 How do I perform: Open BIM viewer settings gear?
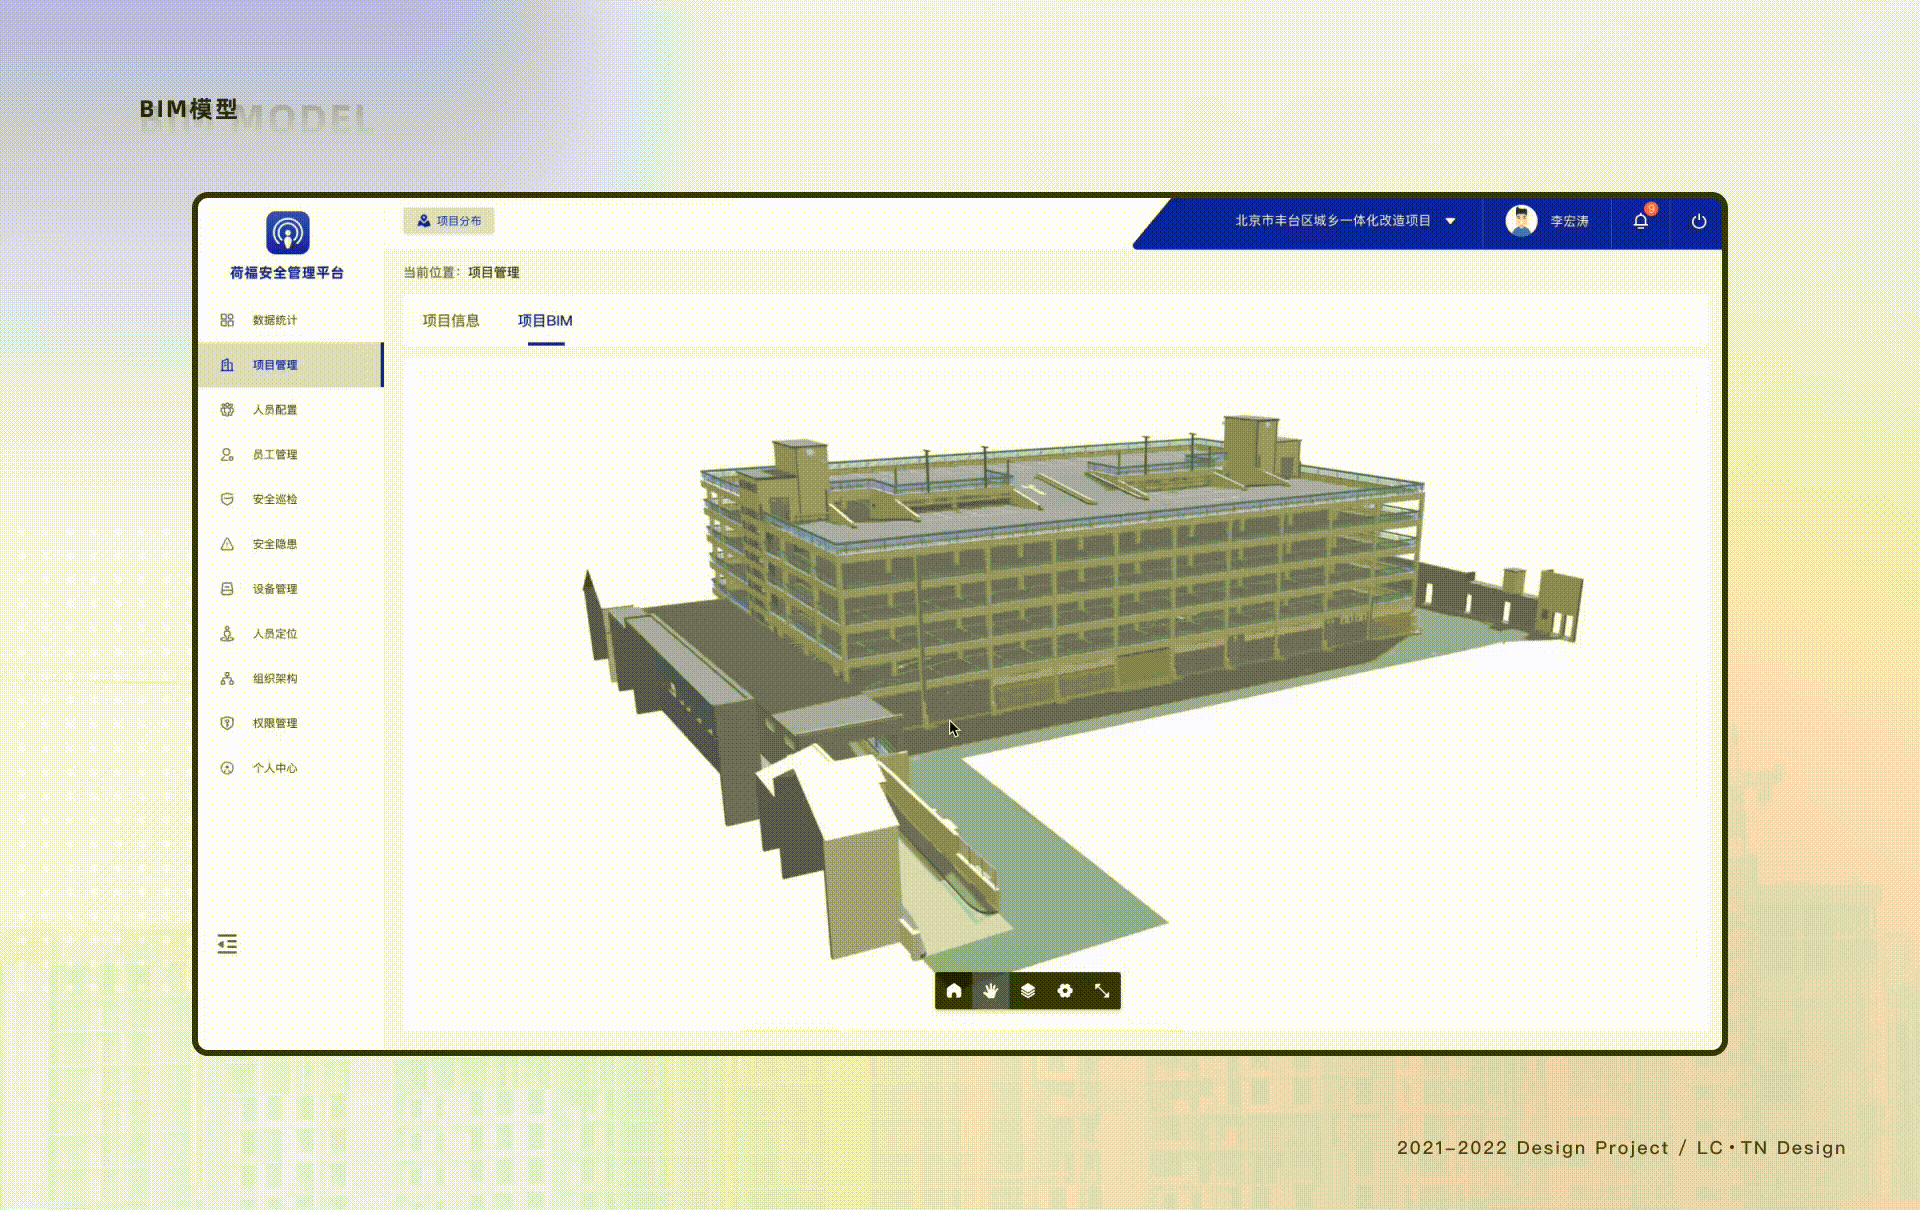pyautogui.click(x=1065, y=991)
